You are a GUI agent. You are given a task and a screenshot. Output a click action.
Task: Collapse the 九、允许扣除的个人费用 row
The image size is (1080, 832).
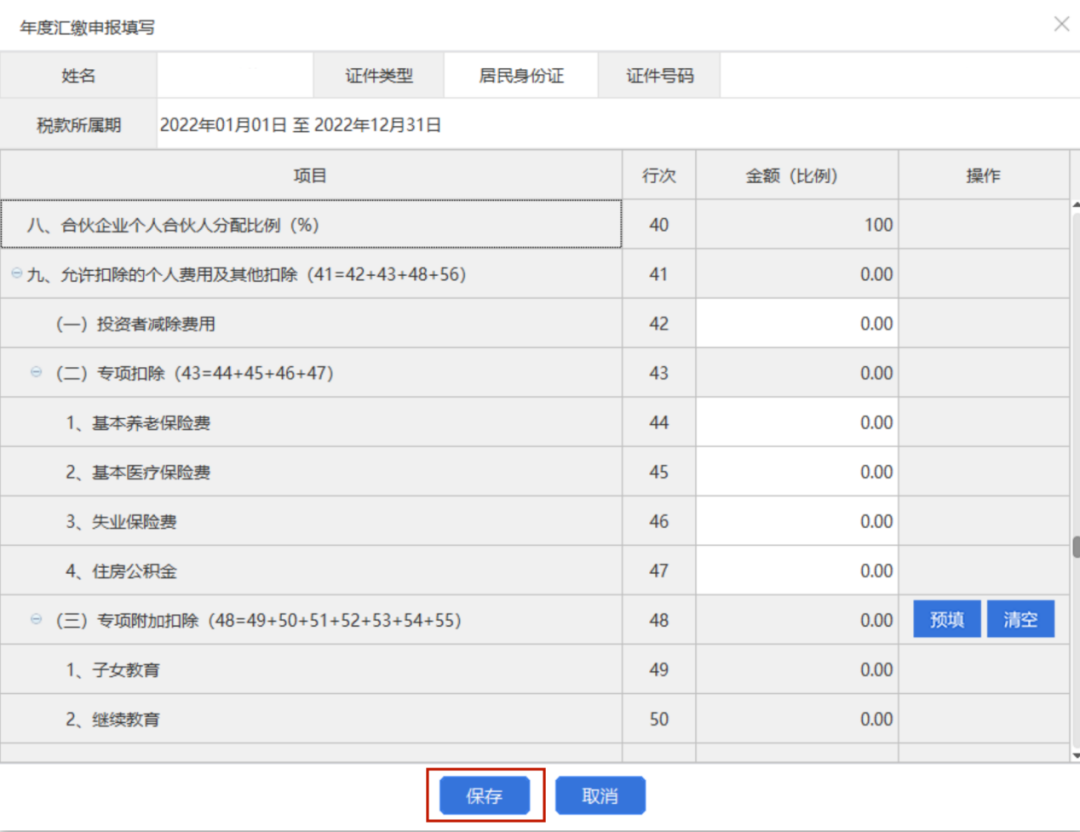[16, 273]
